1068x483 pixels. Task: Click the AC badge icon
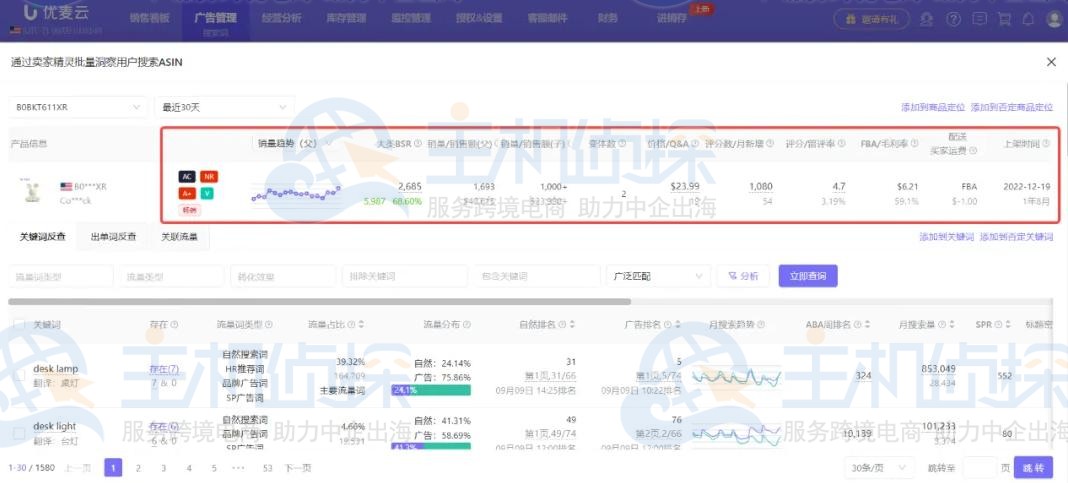187,176
